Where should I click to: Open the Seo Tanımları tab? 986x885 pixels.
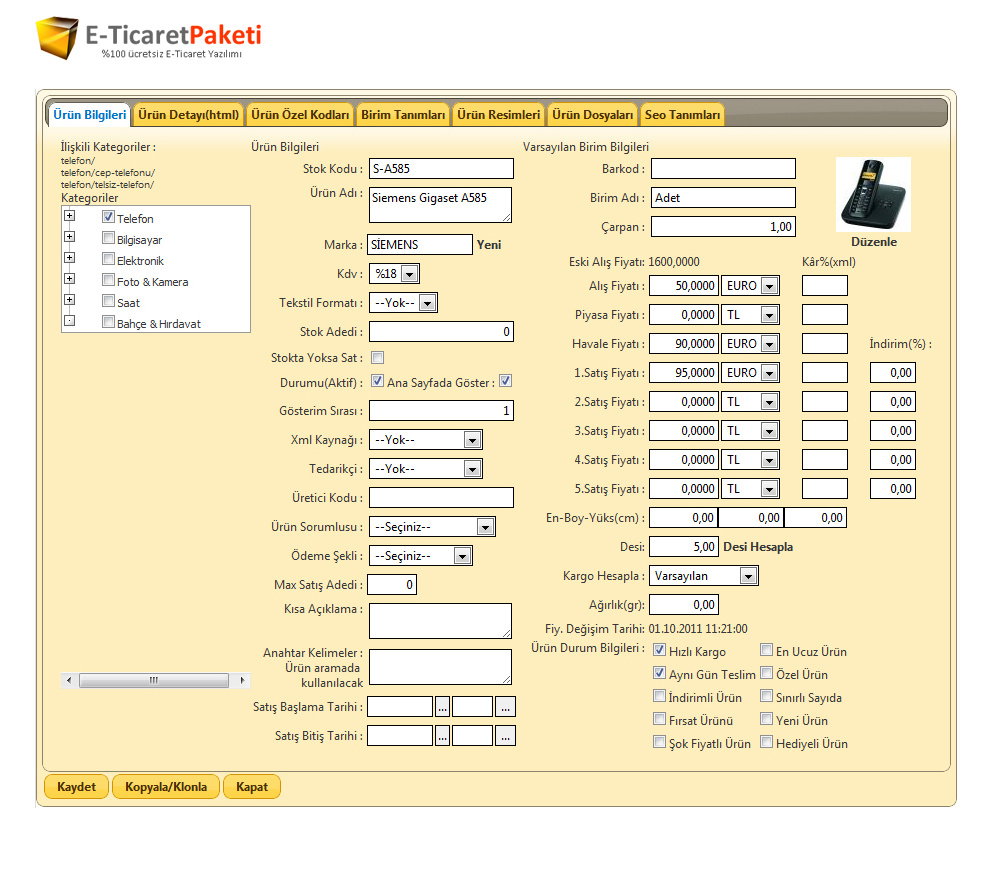click(682, 115)
